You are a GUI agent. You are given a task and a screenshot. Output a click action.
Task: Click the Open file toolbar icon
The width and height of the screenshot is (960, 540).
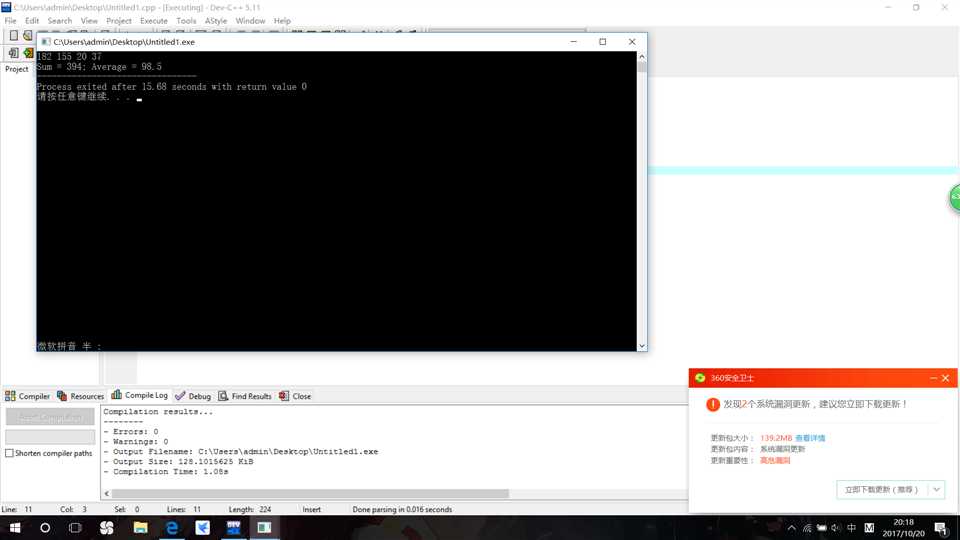(x=28, y=36)
